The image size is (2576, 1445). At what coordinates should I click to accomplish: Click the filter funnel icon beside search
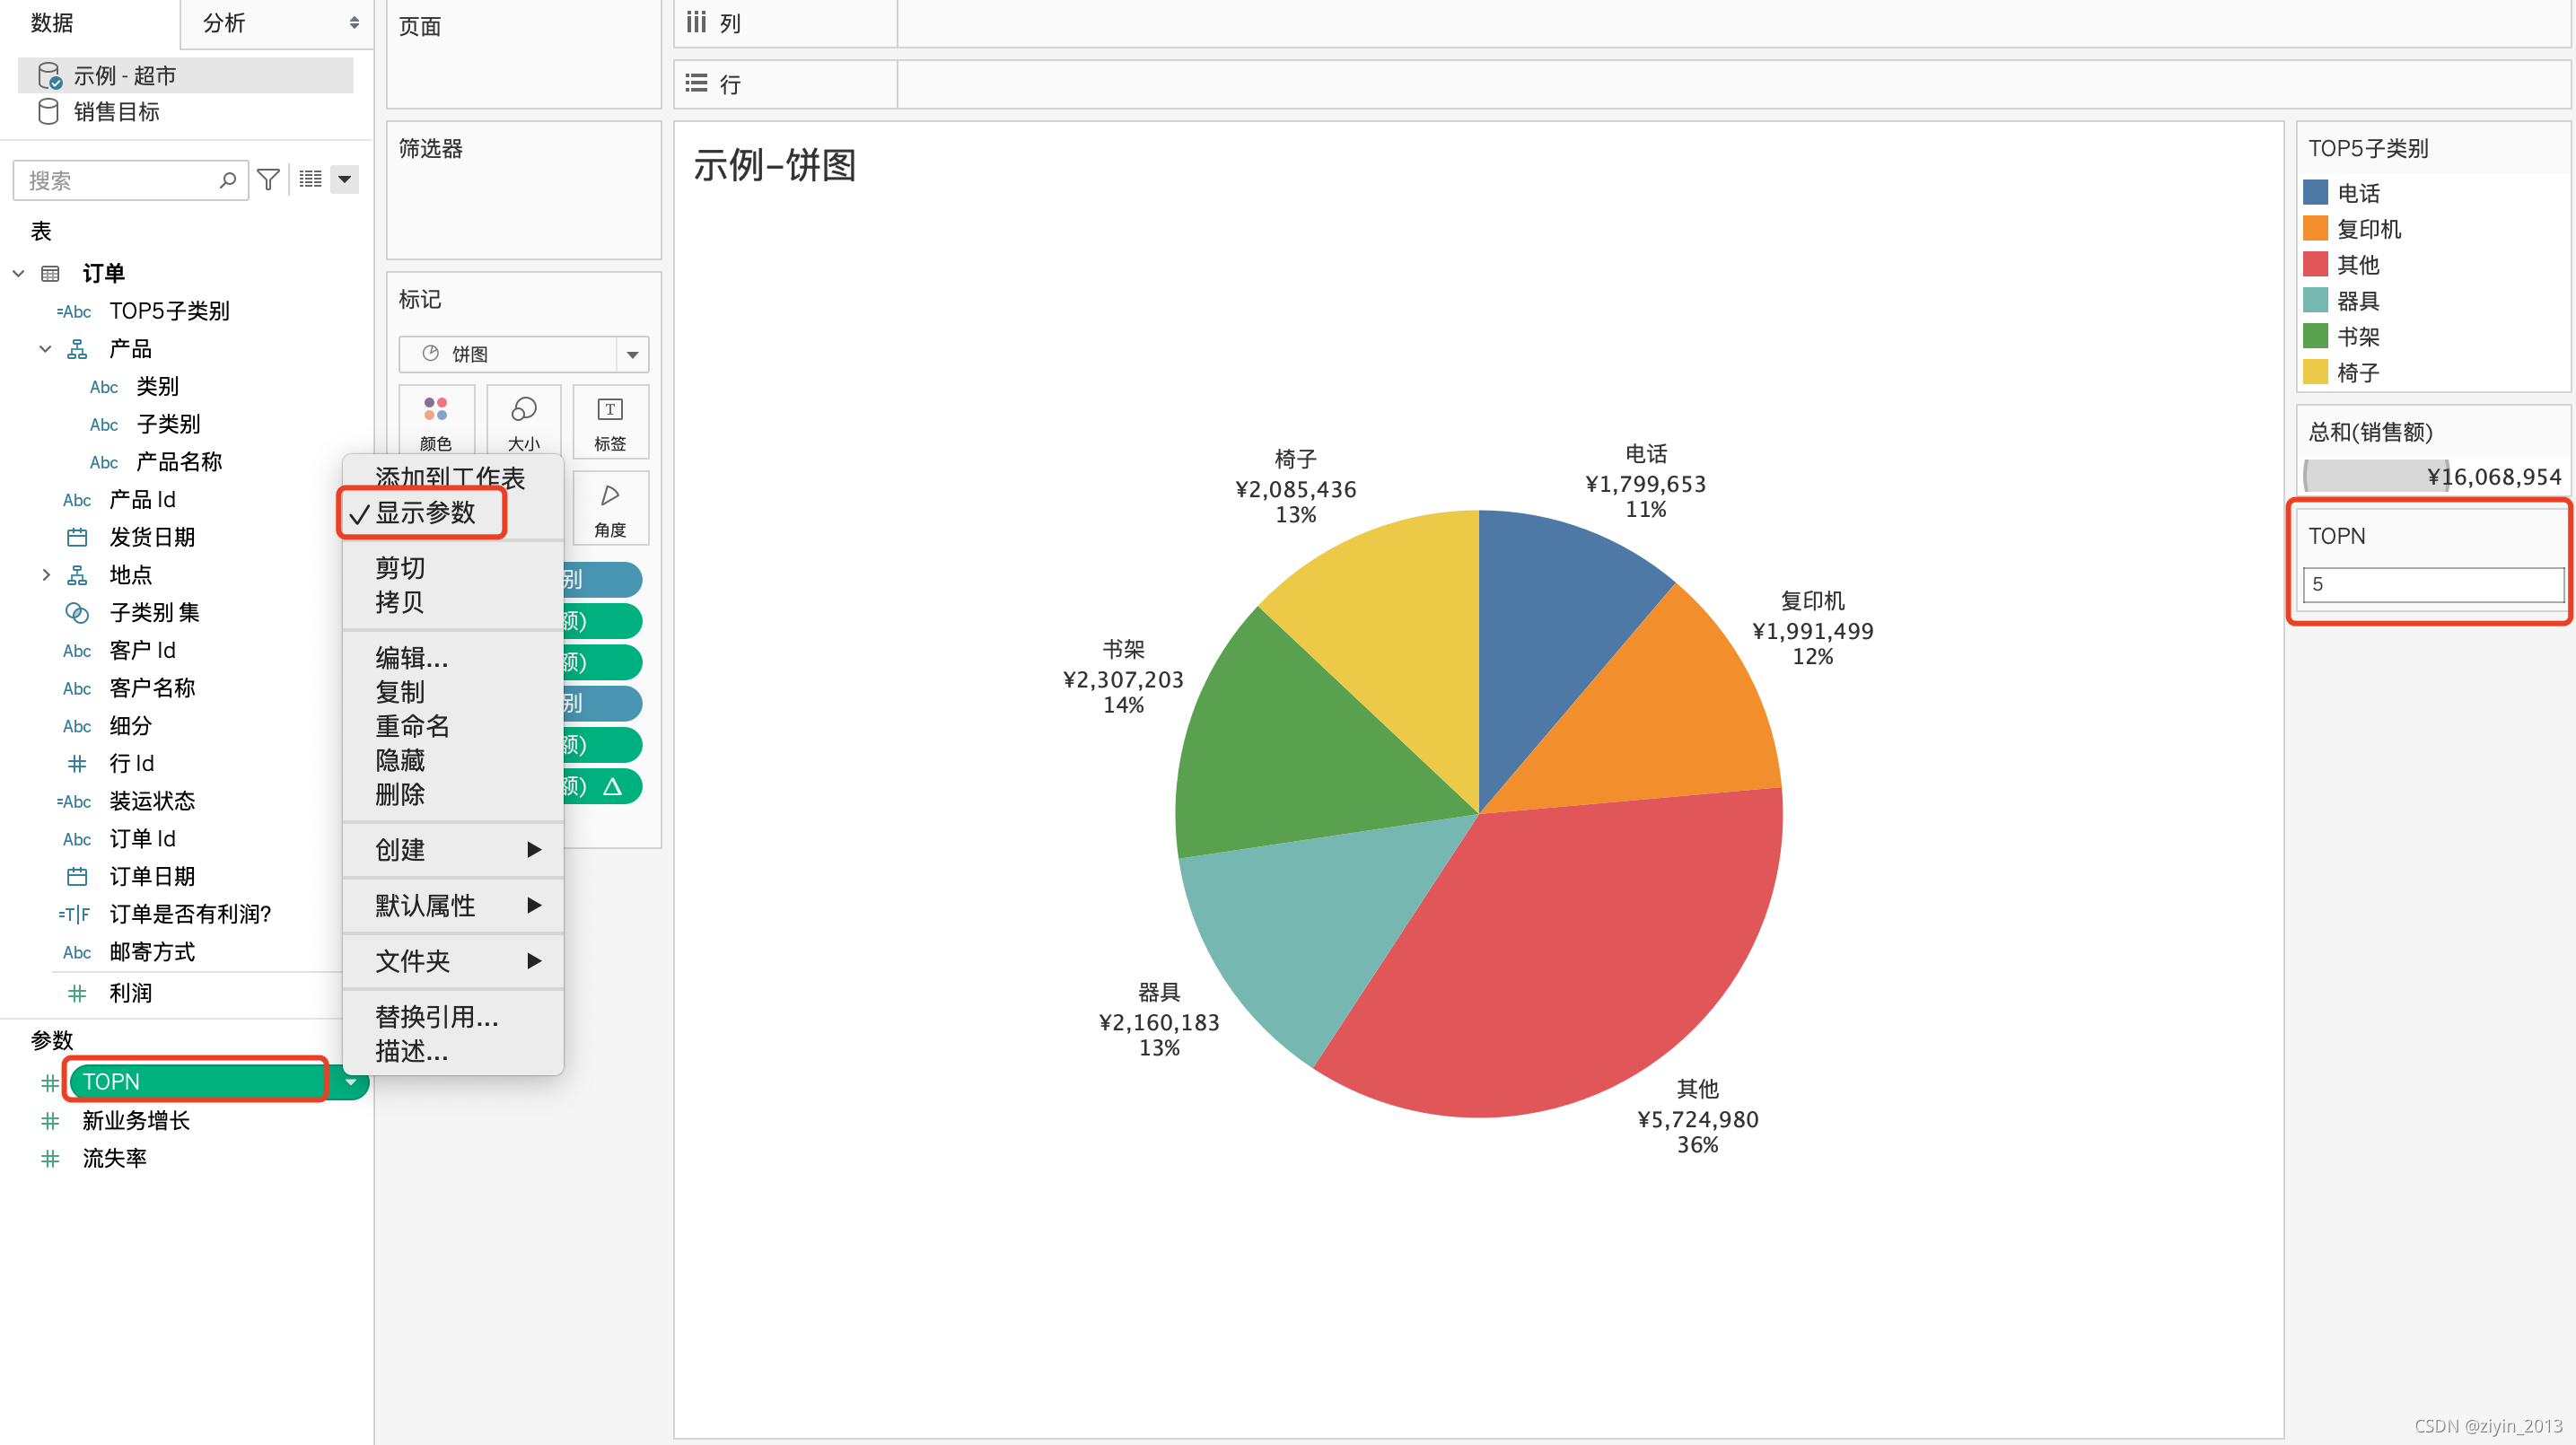(268, 180)
